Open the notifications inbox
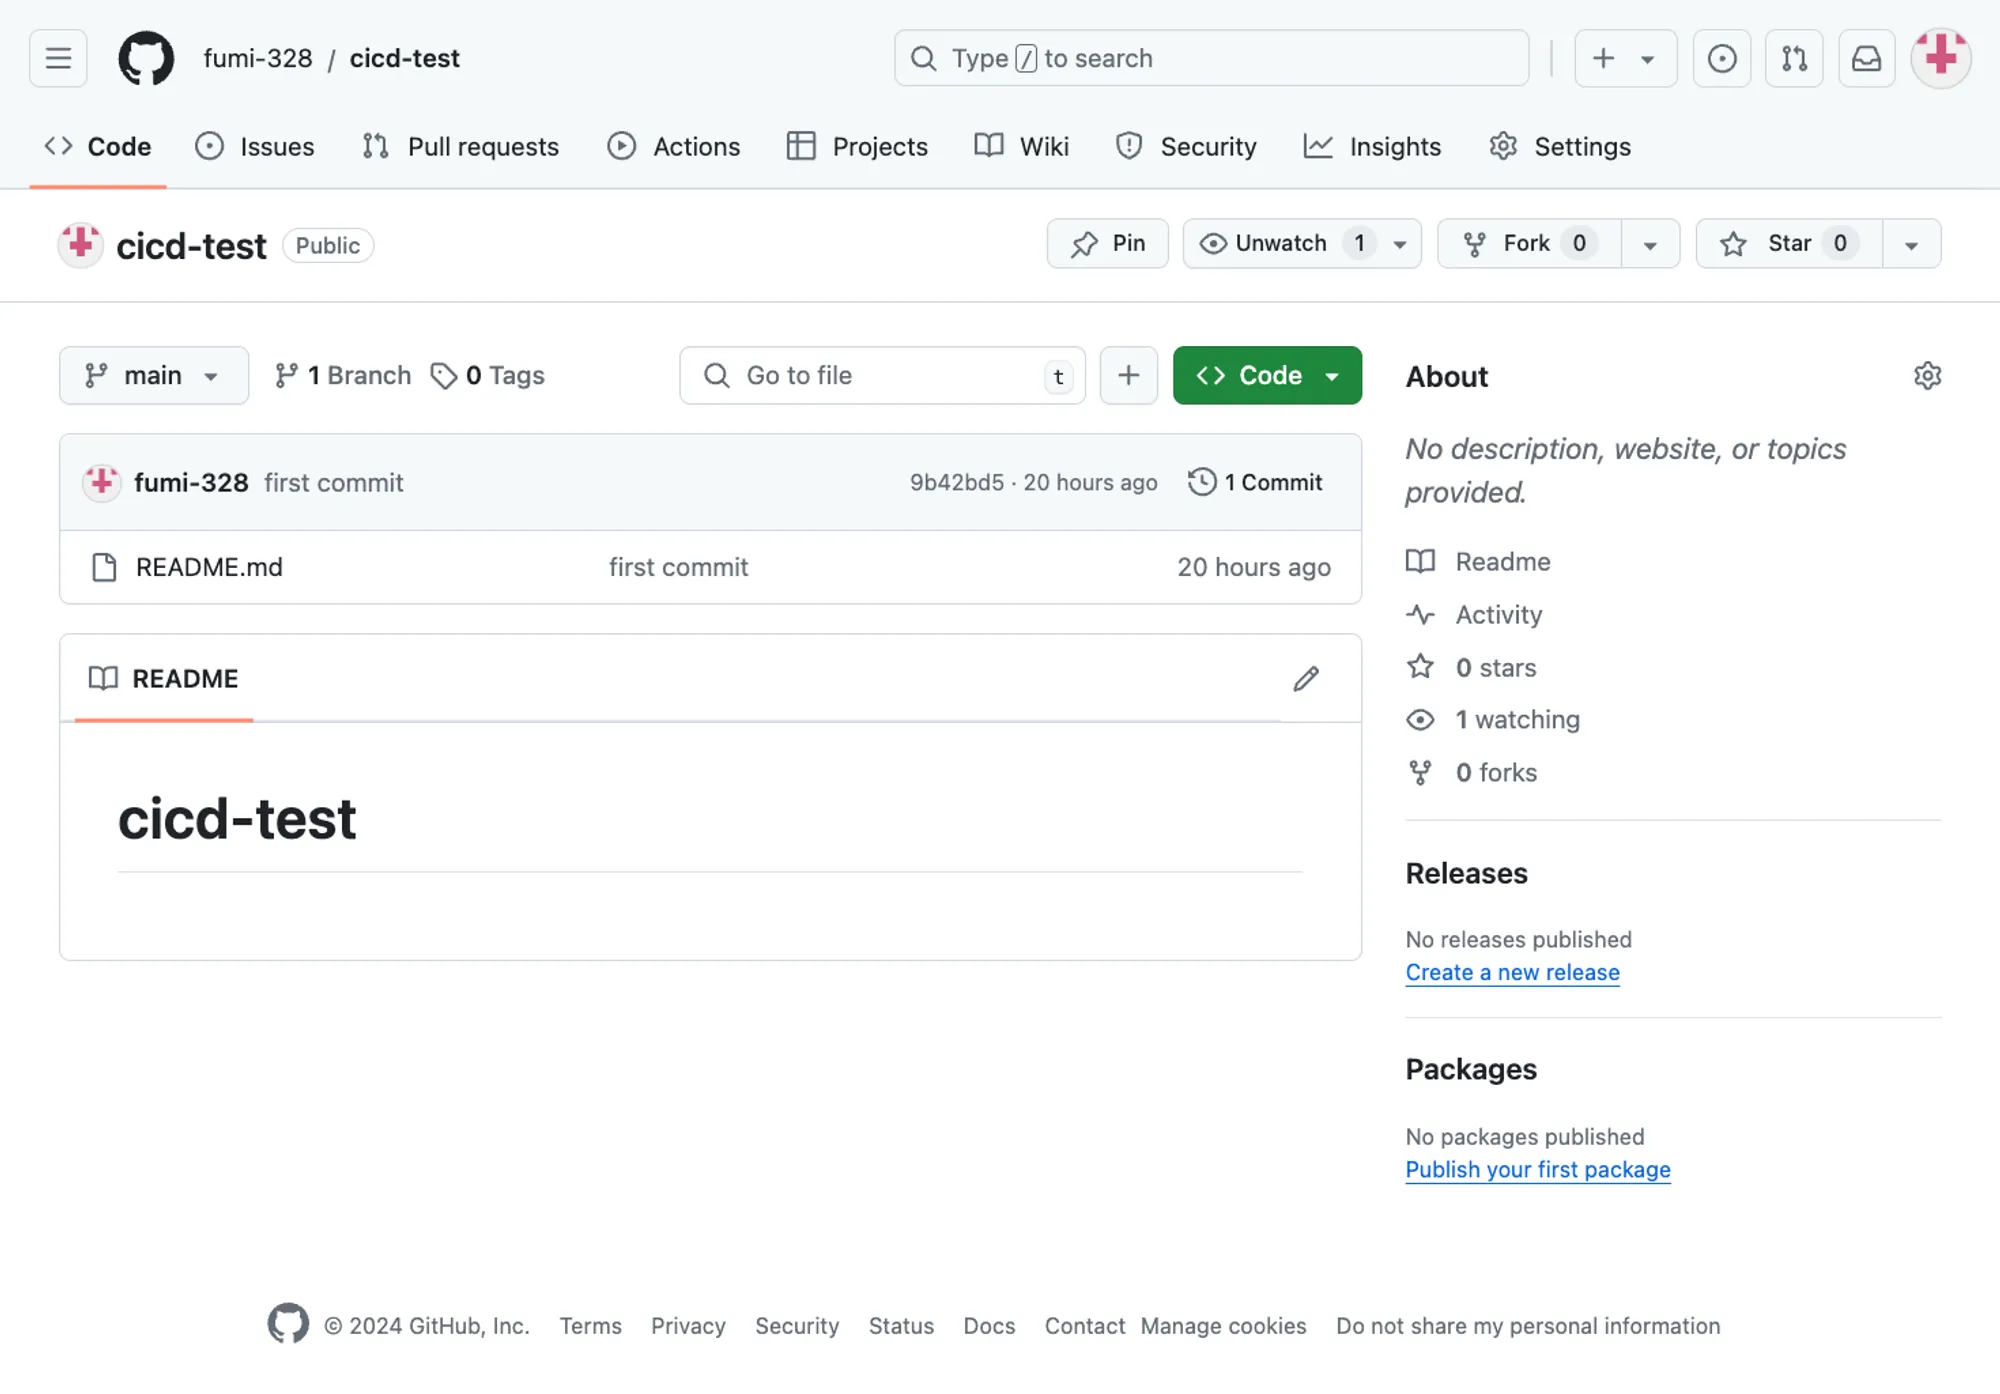 pyautogui.click(x=1866, y=58)
